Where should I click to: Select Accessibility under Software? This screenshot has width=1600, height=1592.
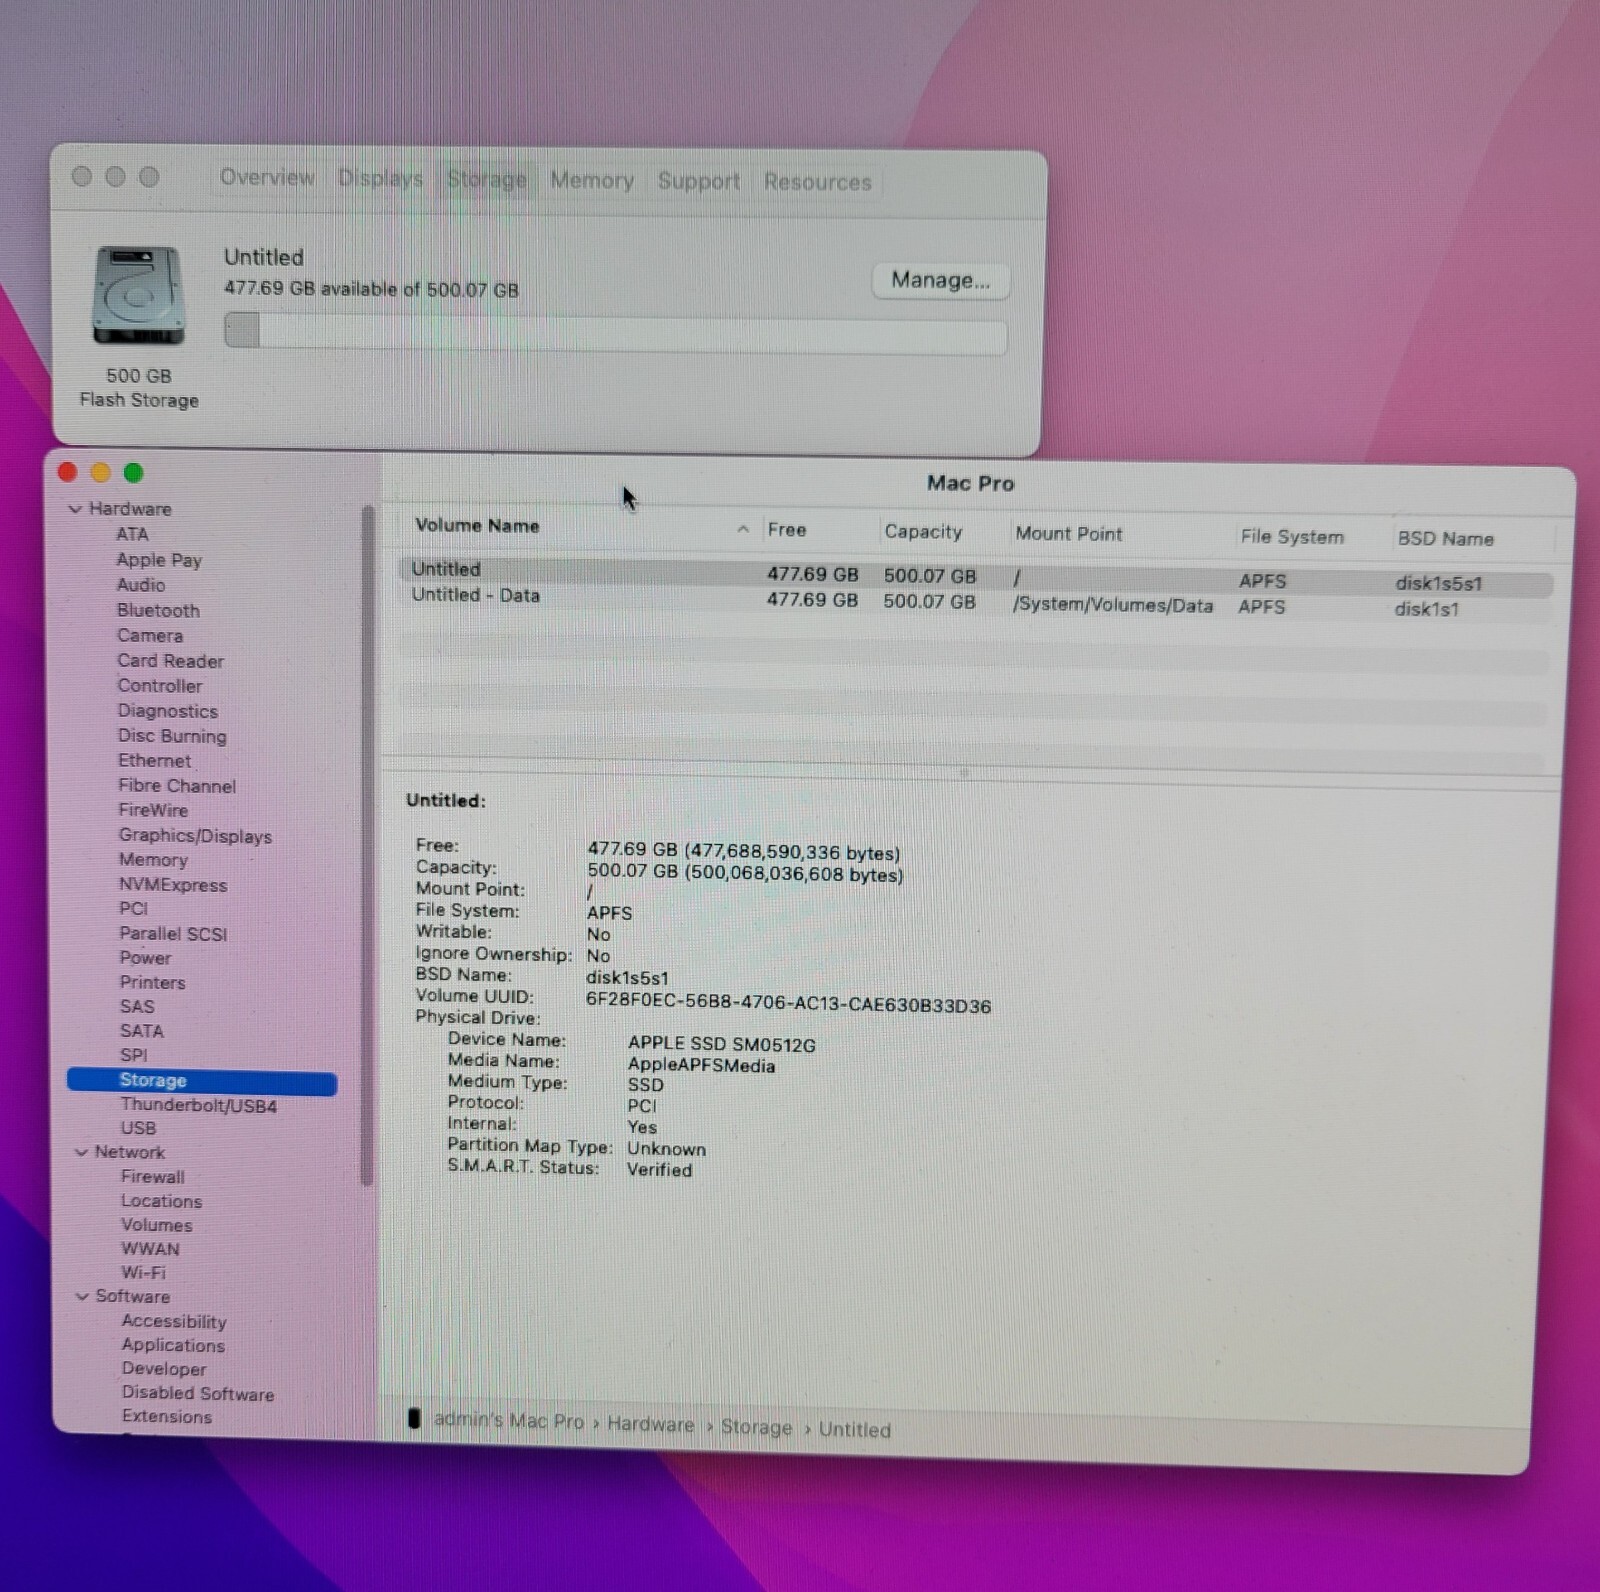tap(174, 1322)
